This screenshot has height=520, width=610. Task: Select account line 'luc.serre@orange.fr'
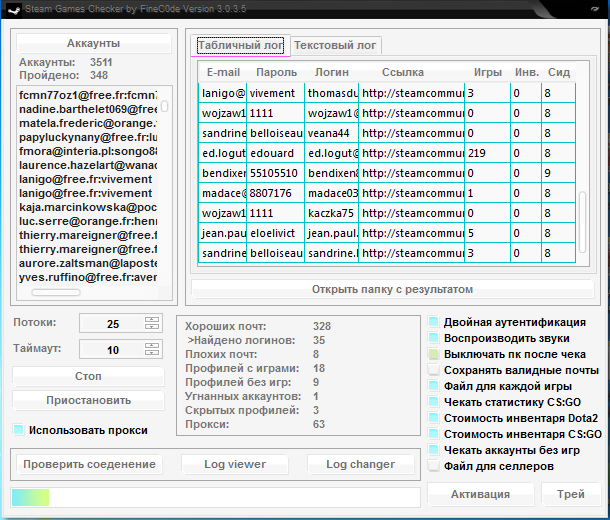tap(88, 221)
